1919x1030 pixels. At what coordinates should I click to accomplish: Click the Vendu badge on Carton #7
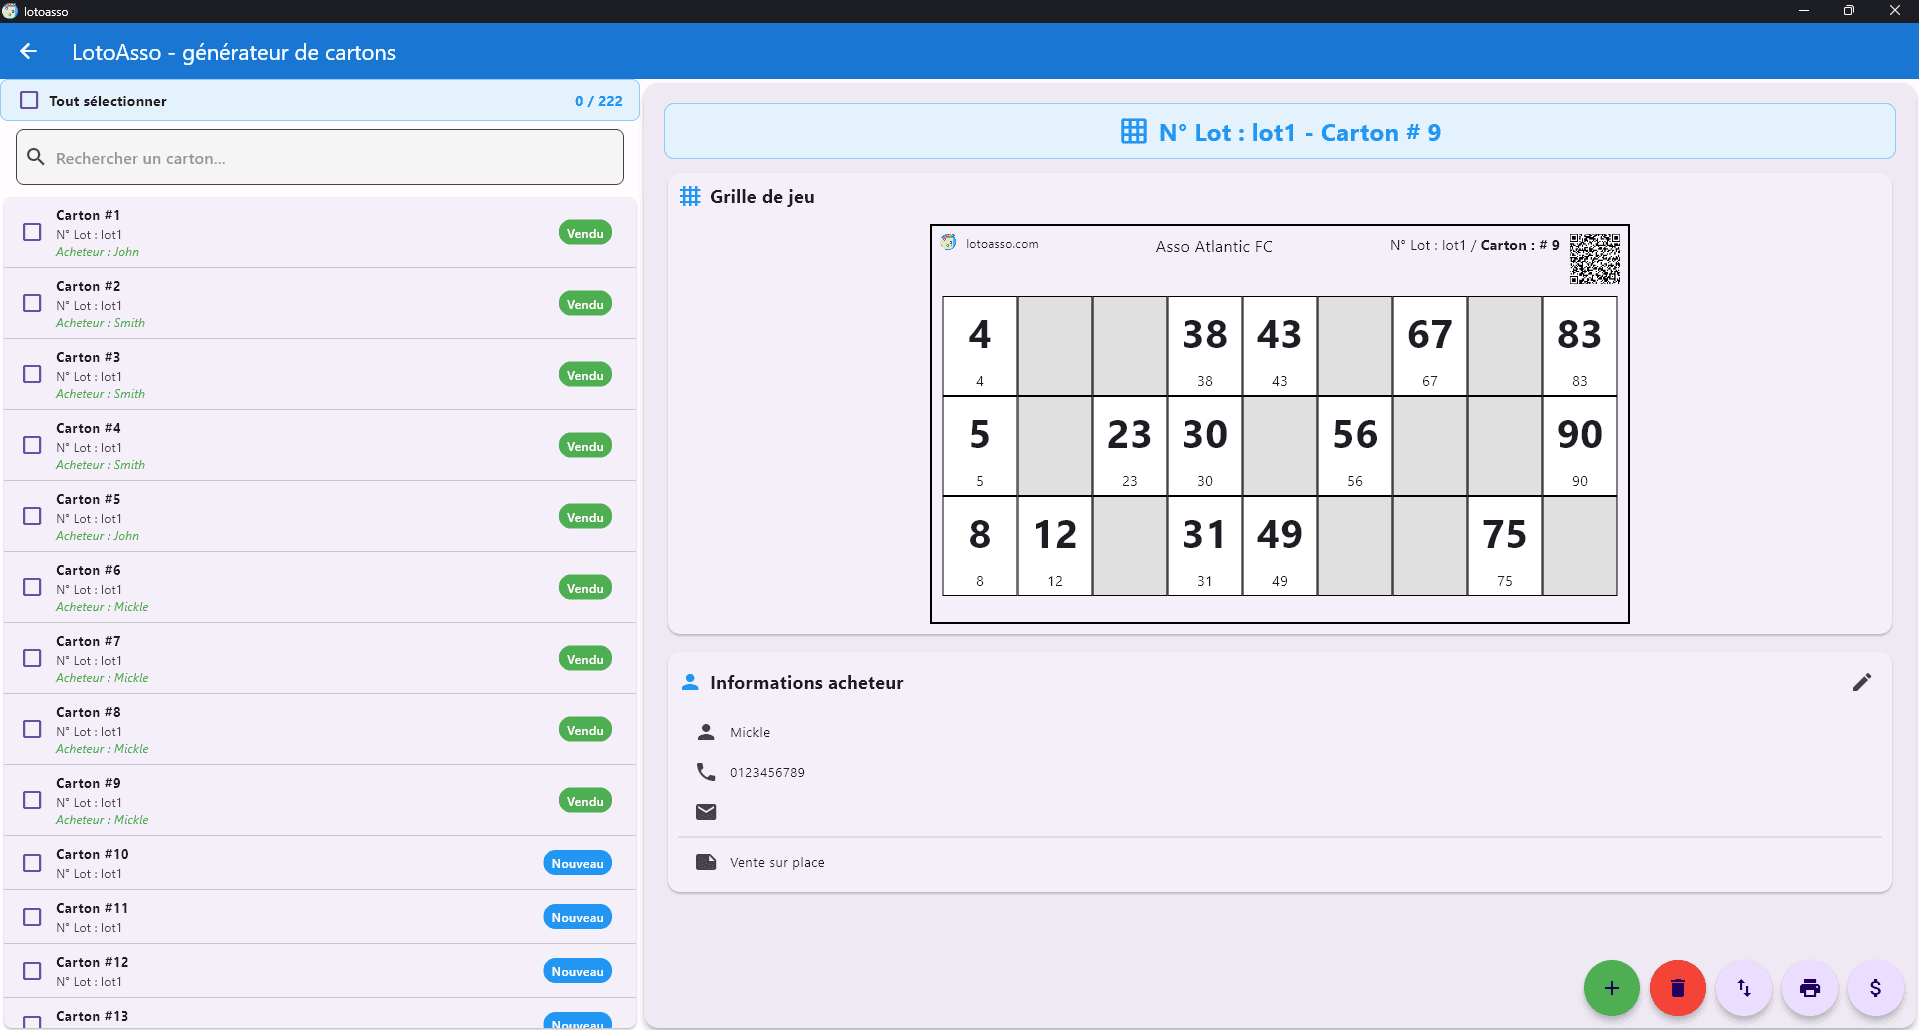tap(585, 659)
